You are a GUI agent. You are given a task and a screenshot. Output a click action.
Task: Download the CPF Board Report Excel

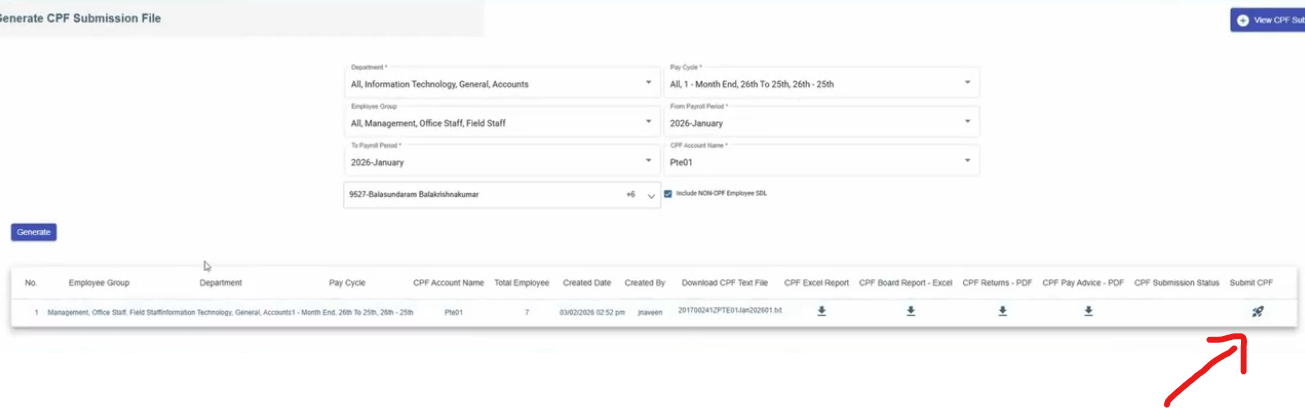point(911,311)
